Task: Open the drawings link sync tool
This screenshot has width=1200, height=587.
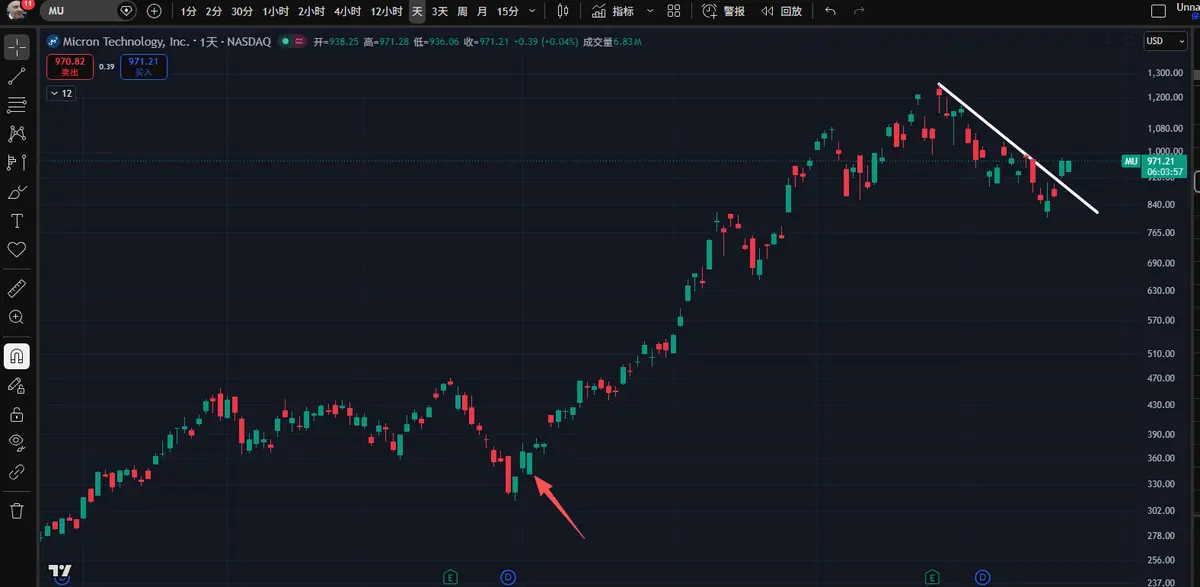Action: (17, 472)
